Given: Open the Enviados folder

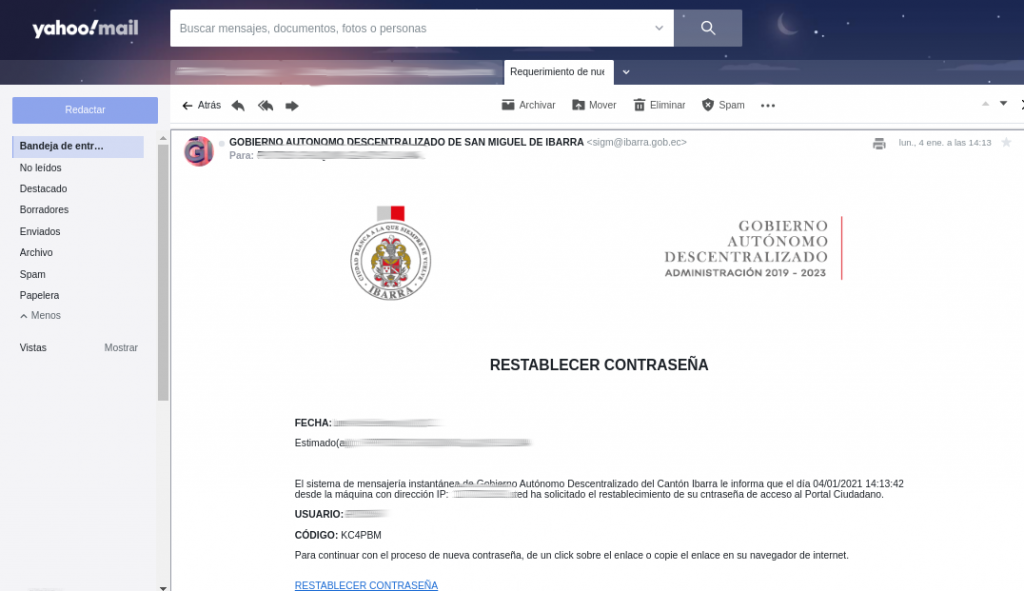Looking at the screenshot, I should tap(40, 231).
